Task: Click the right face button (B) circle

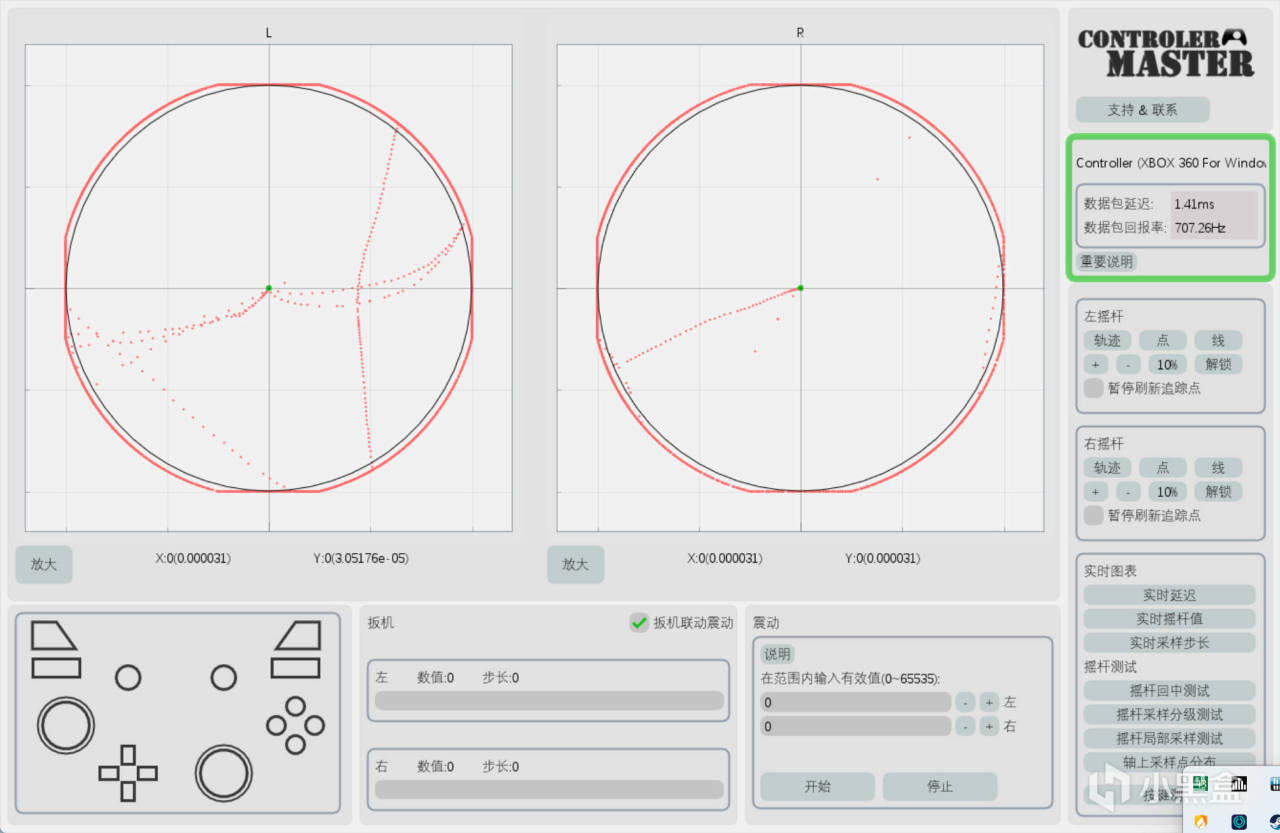Action: (314, 725)
